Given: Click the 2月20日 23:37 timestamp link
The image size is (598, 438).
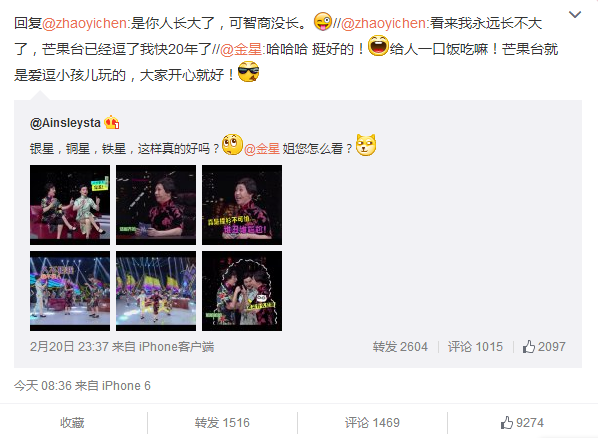Looking at the screenshot, I should (69, 346).
